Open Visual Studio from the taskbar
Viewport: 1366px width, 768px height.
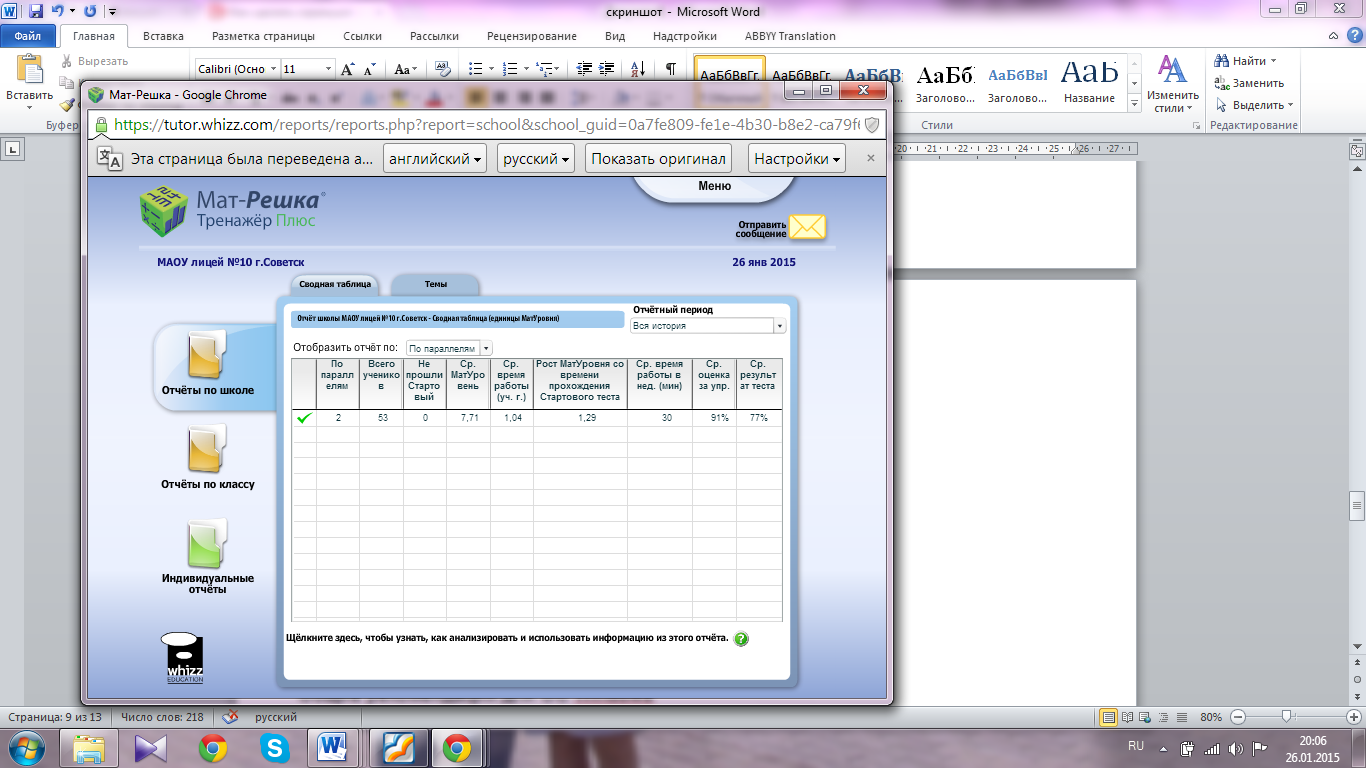[x=151, y=747]
